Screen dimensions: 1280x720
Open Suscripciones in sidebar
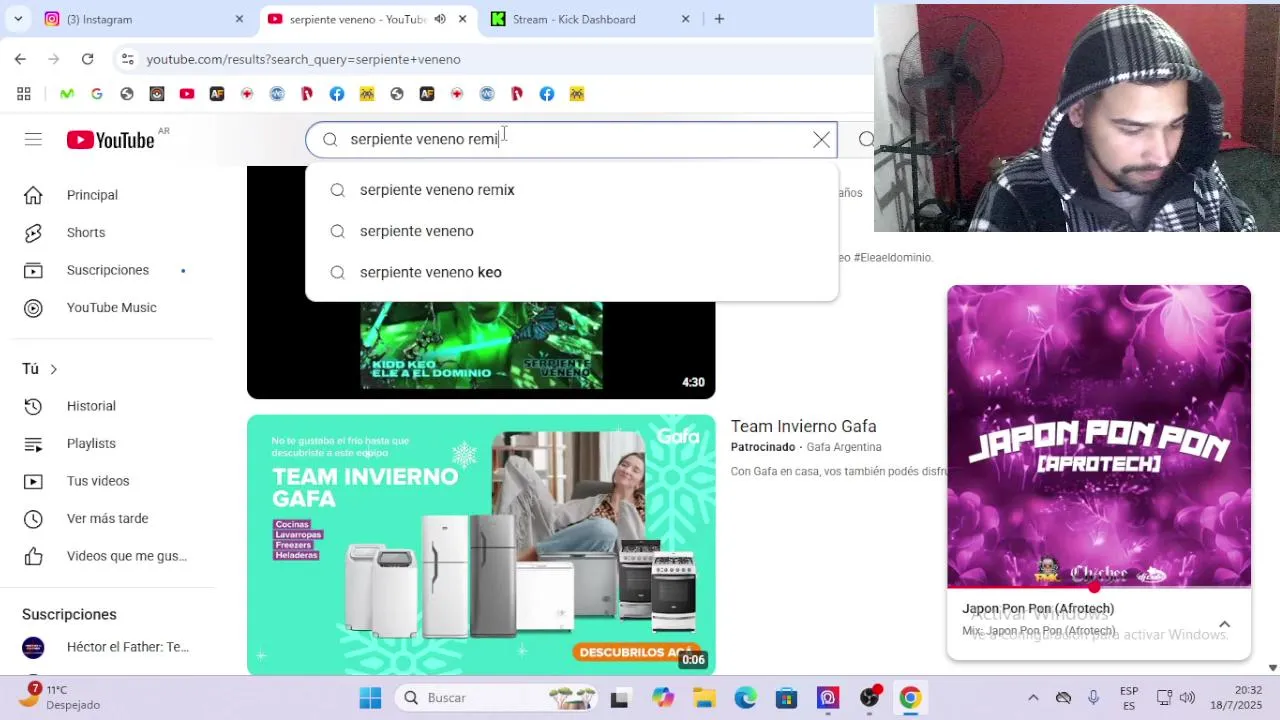108,270
